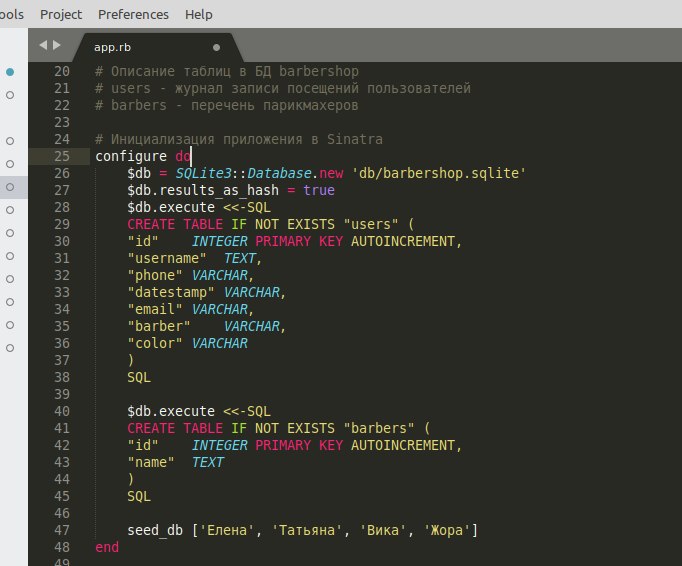The height and width of the screenshot is (566, 682).
Task: Go to next tab with right arrow
Action: click(x=57, y=45)
